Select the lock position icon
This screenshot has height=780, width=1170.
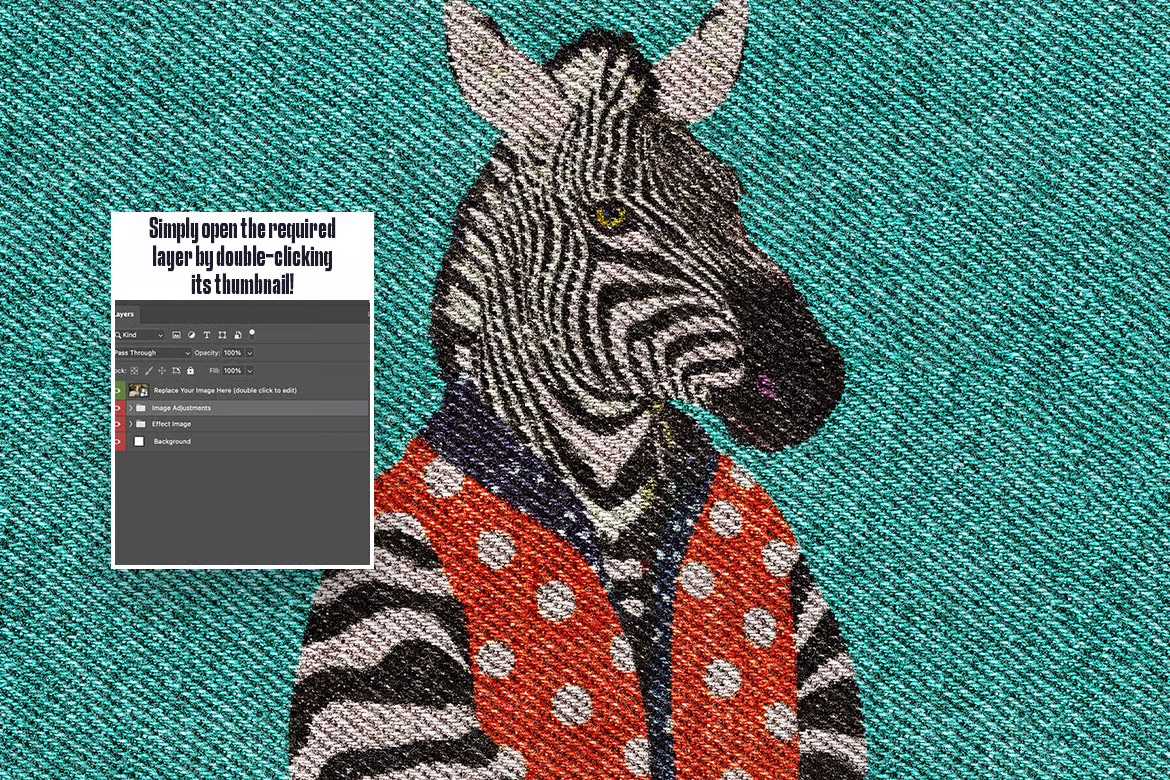(x=162, y=371)
